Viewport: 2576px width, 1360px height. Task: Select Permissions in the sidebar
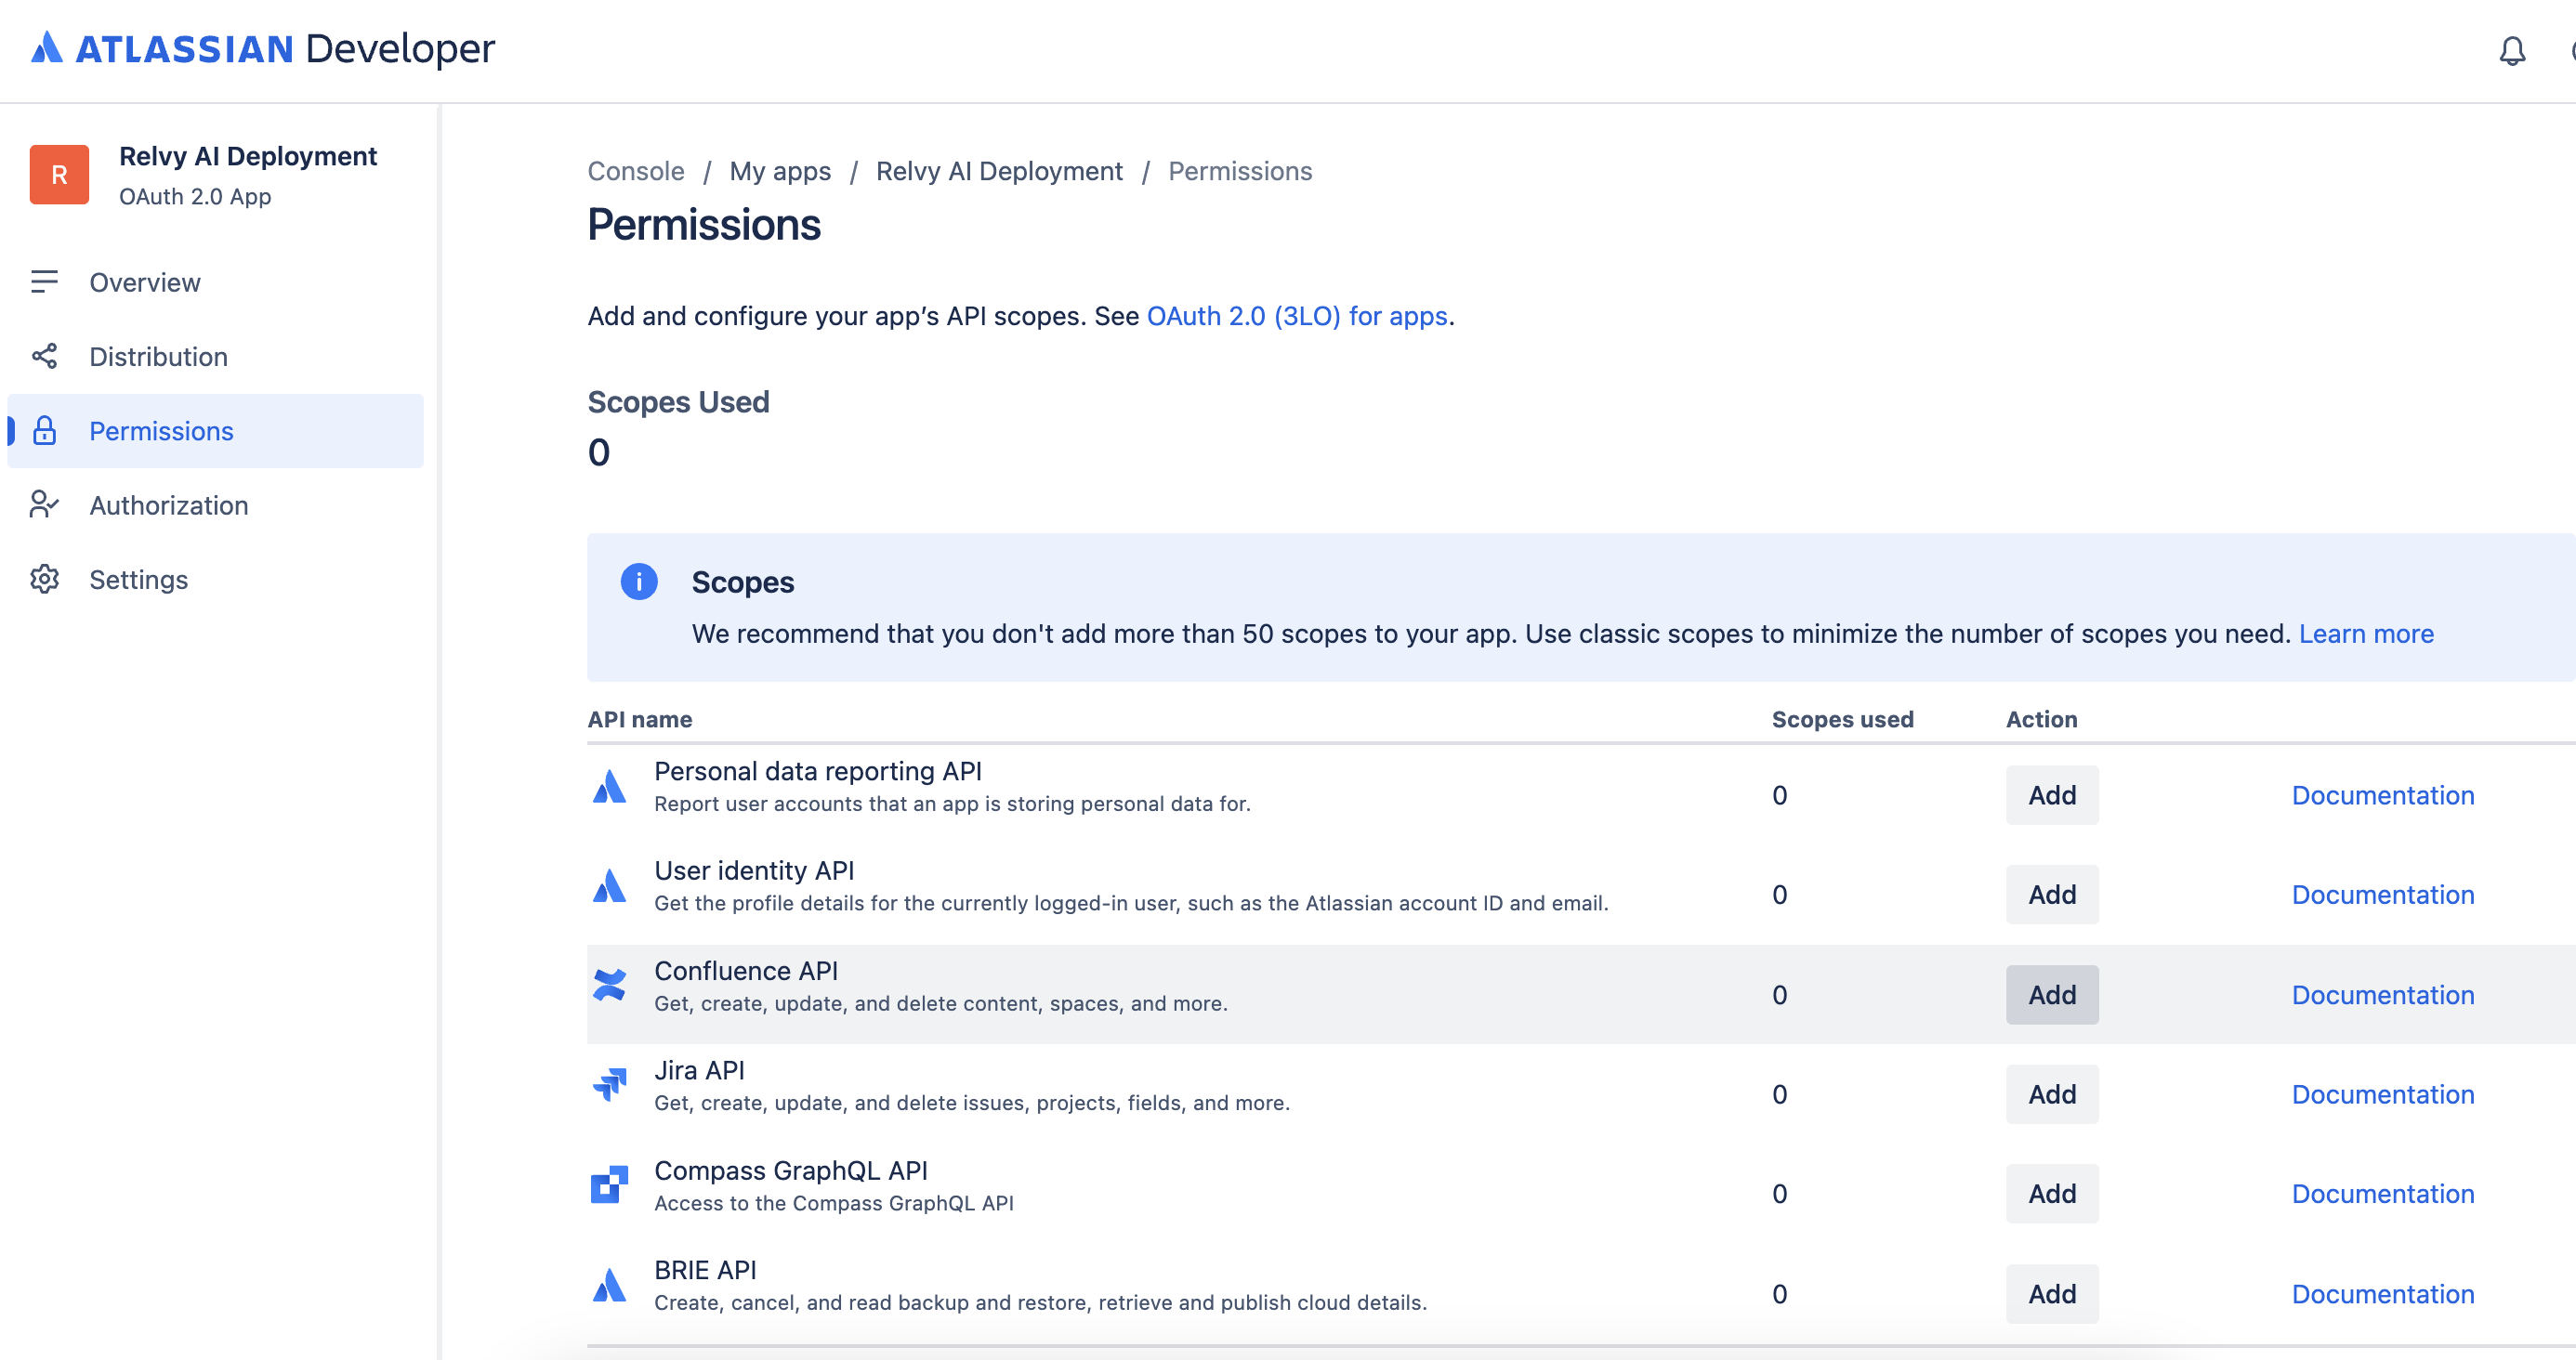161,432
